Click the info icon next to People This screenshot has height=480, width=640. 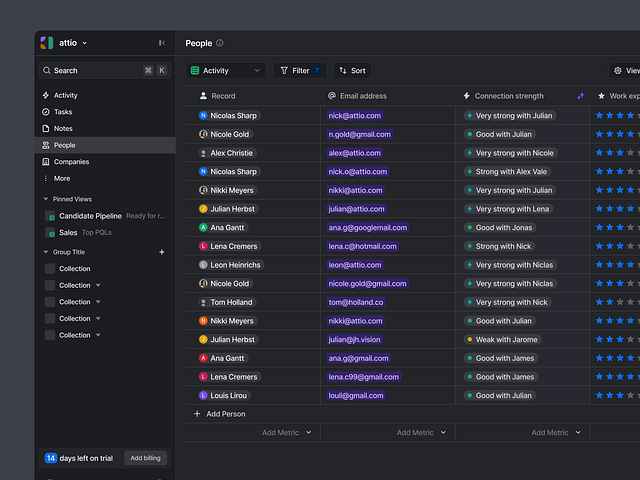[220, 43]
